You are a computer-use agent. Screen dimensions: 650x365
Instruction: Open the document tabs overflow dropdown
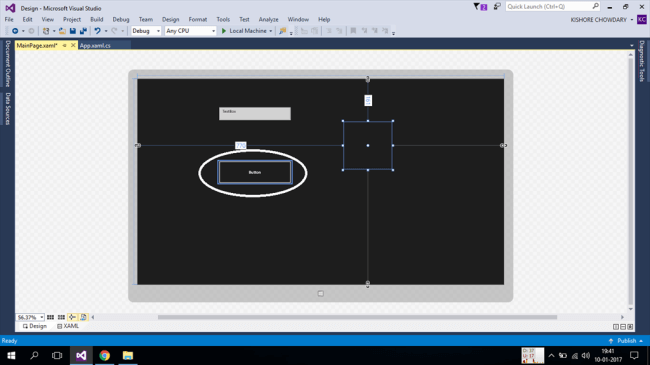(632, 46)
